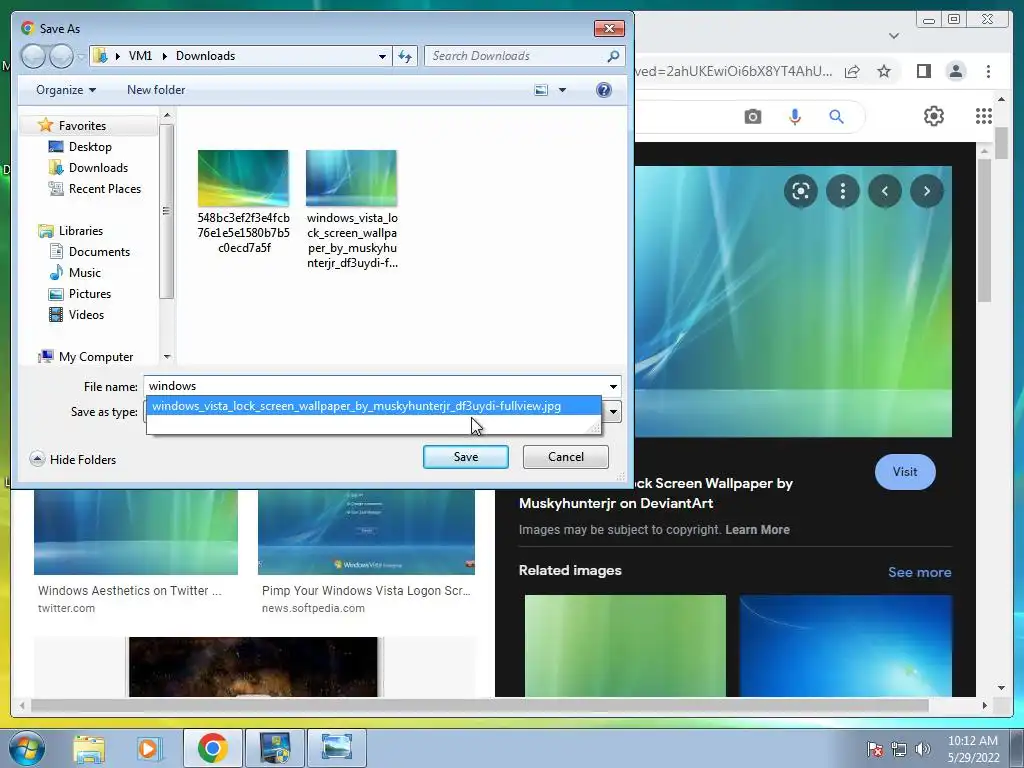Click Downloads in the address breadcrumb

click(x=205, y=56)
